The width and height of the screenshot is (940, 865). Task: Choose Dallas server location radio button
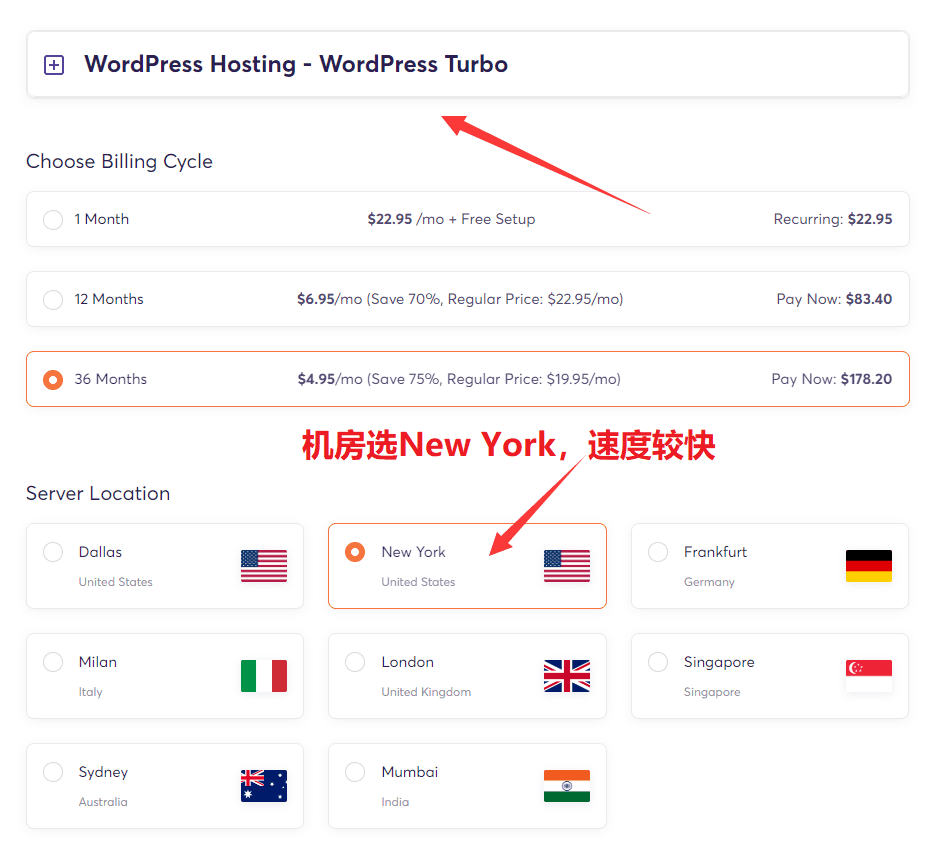[53, 551]
